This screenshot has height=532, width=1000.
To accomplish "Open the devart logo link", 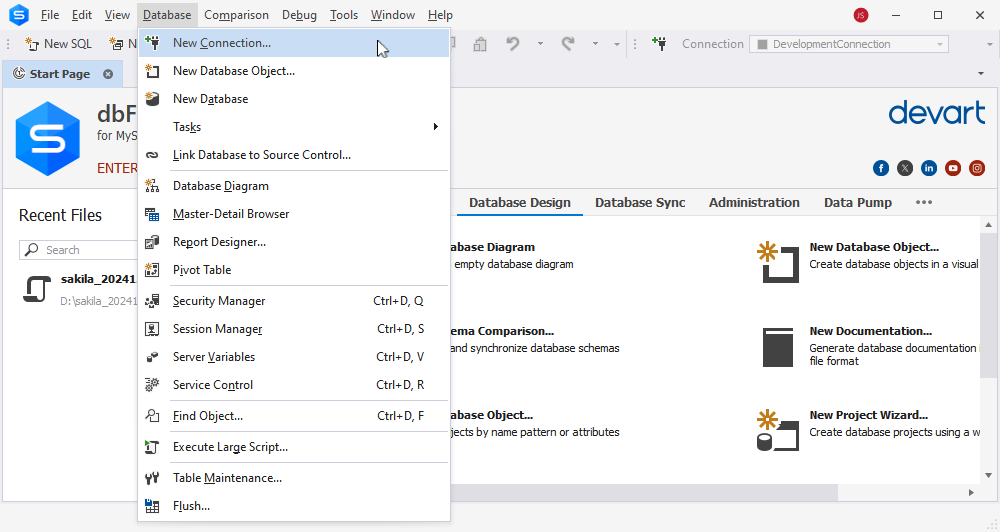I will click(937, 112).
